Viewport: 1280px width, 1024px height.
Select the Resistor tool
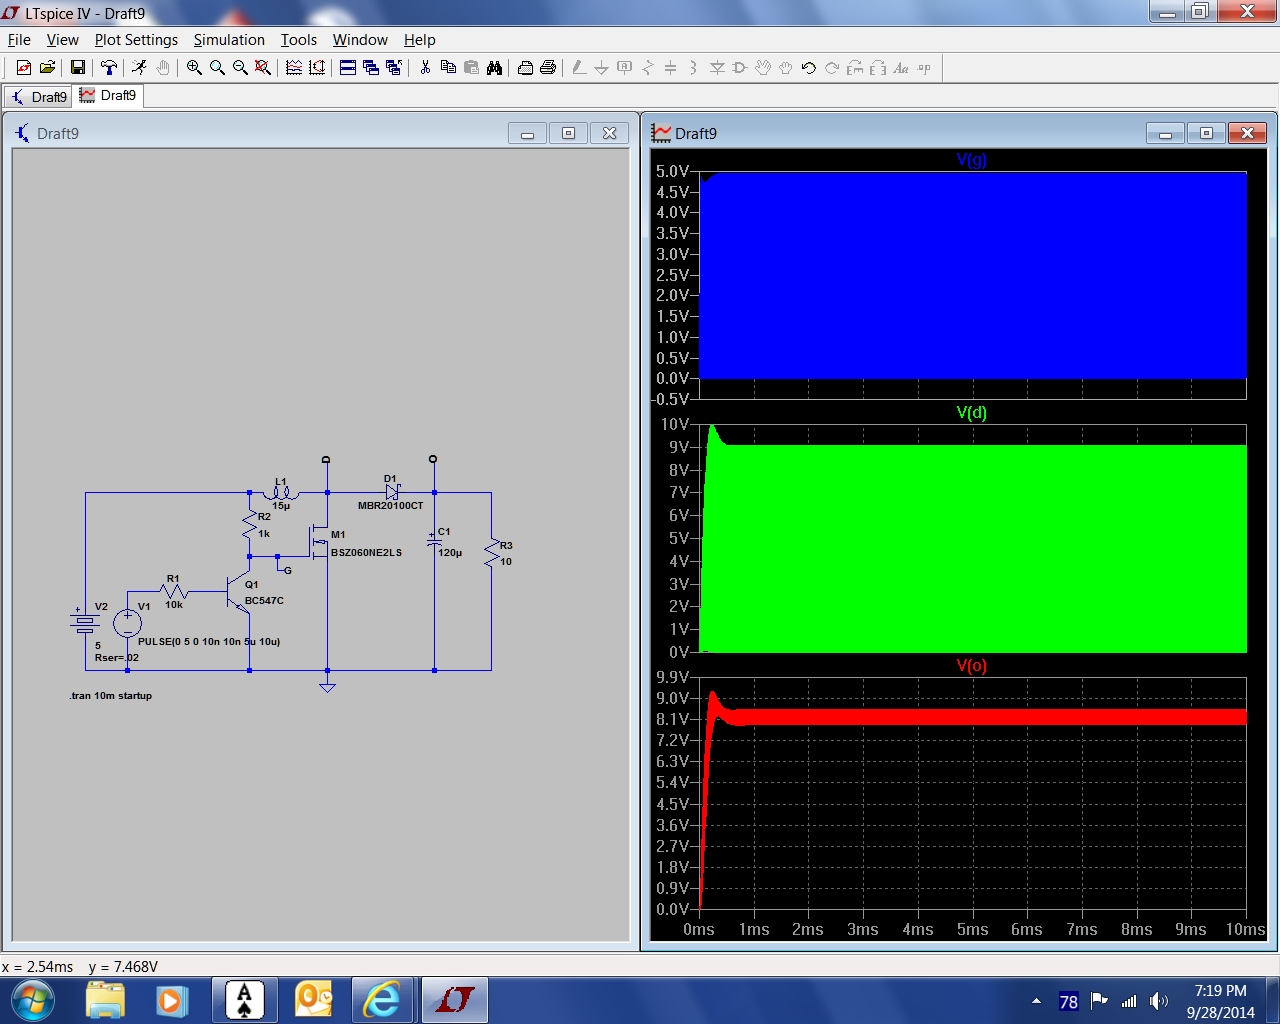coord(648,68)
